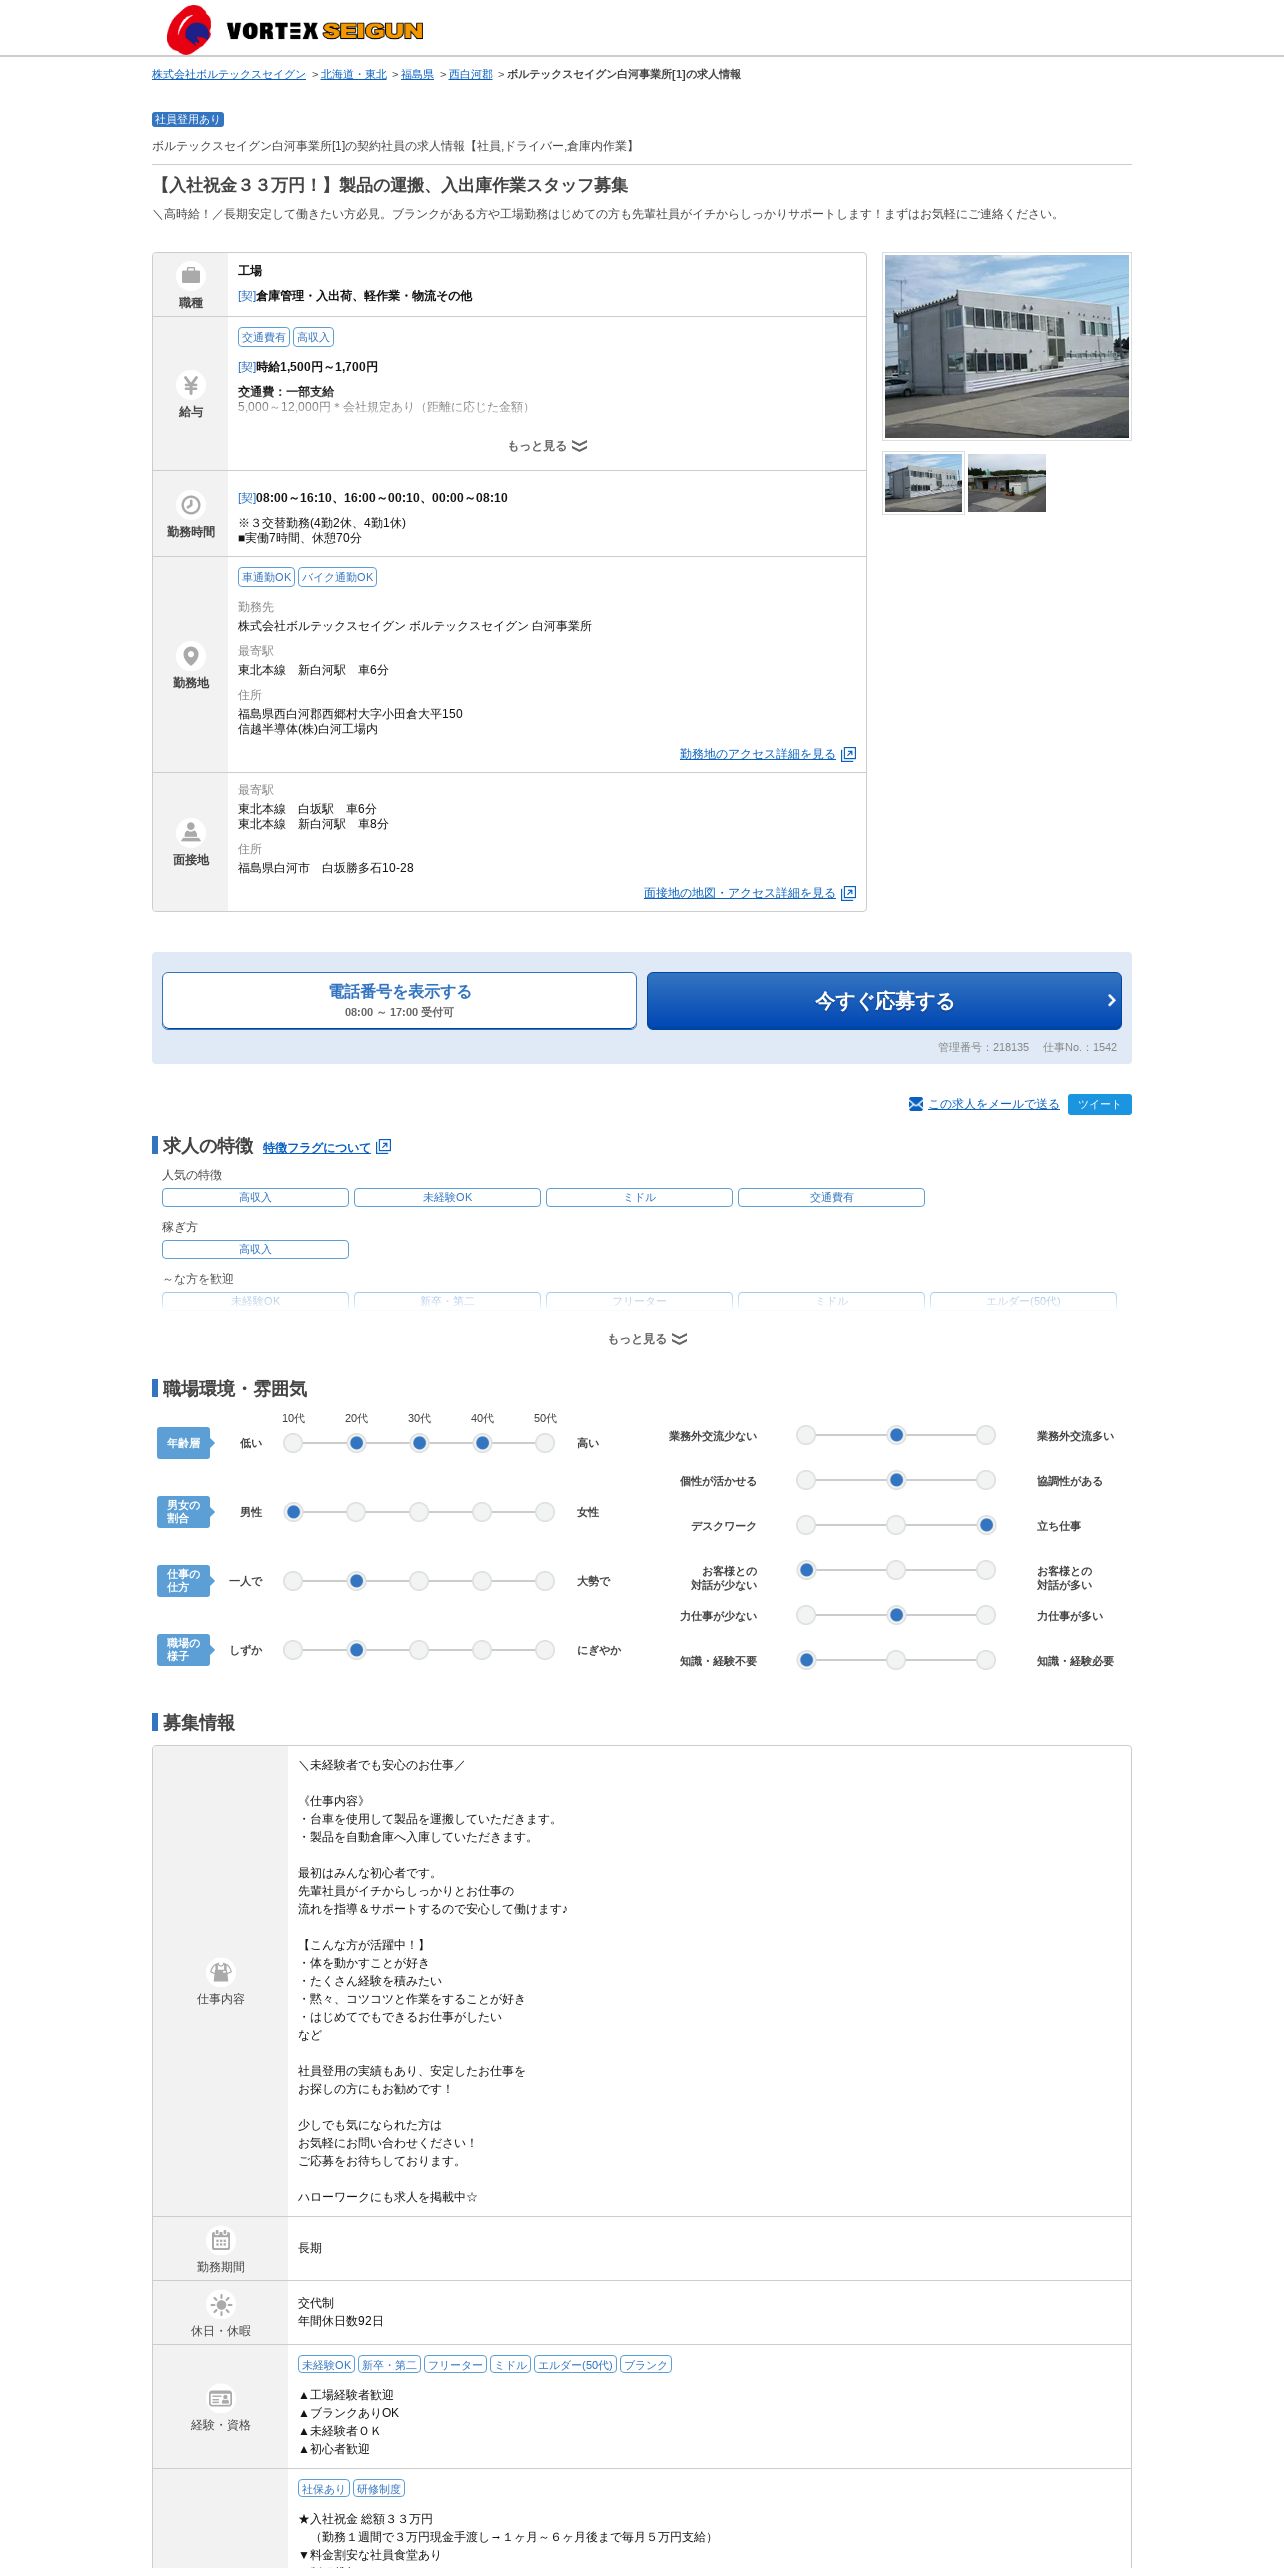Open 北海道・東北 breadcrumb link

pyautogui.click(x=353, y=74)
